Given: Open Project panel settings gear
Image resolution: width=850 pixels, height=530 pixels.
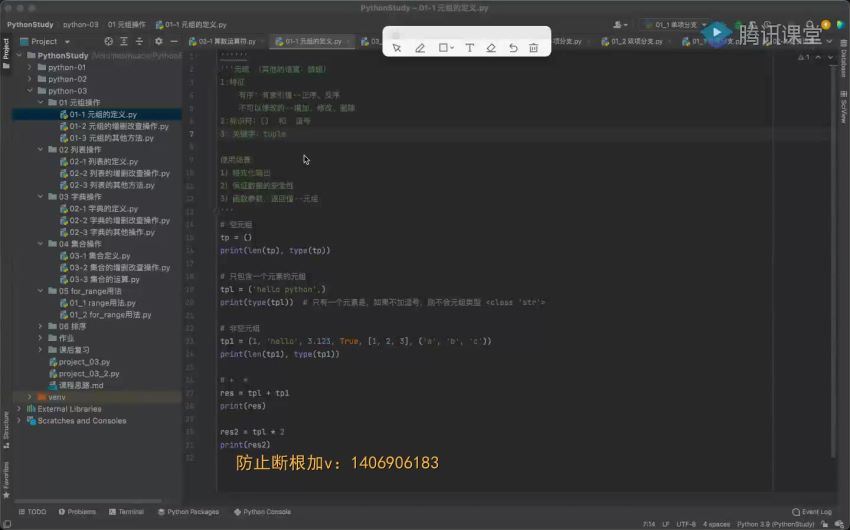Looking at the screenshot, I should pos(158,41).
